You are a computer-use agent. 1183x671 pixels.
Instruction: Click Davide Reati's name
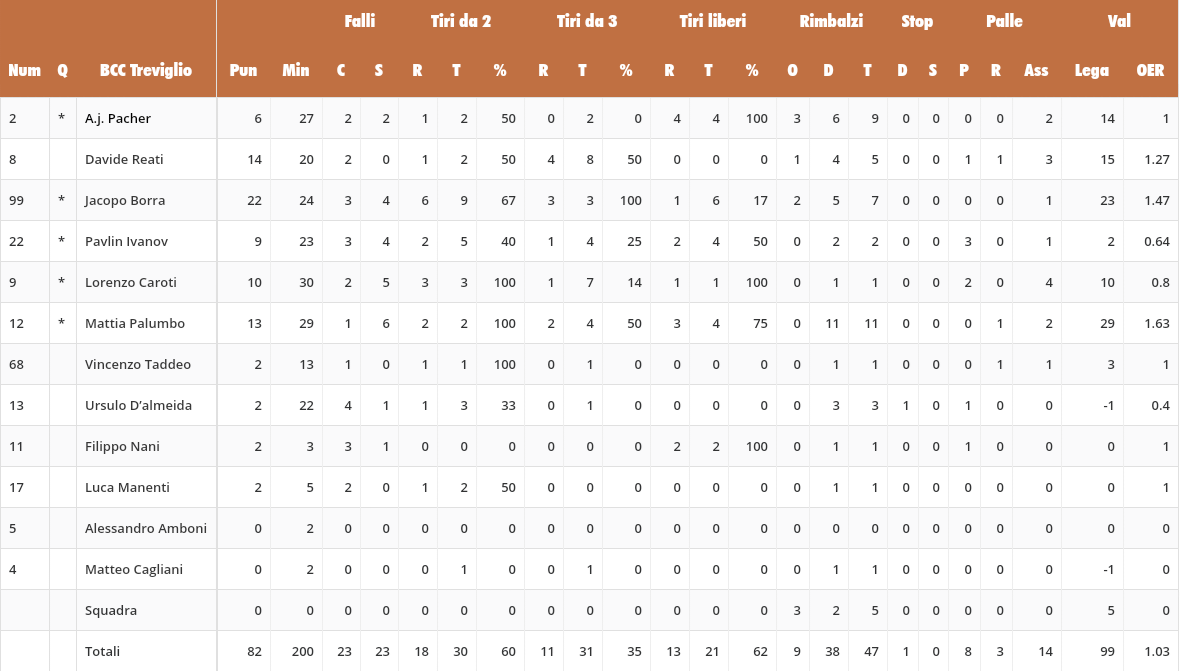click(124, 159)
